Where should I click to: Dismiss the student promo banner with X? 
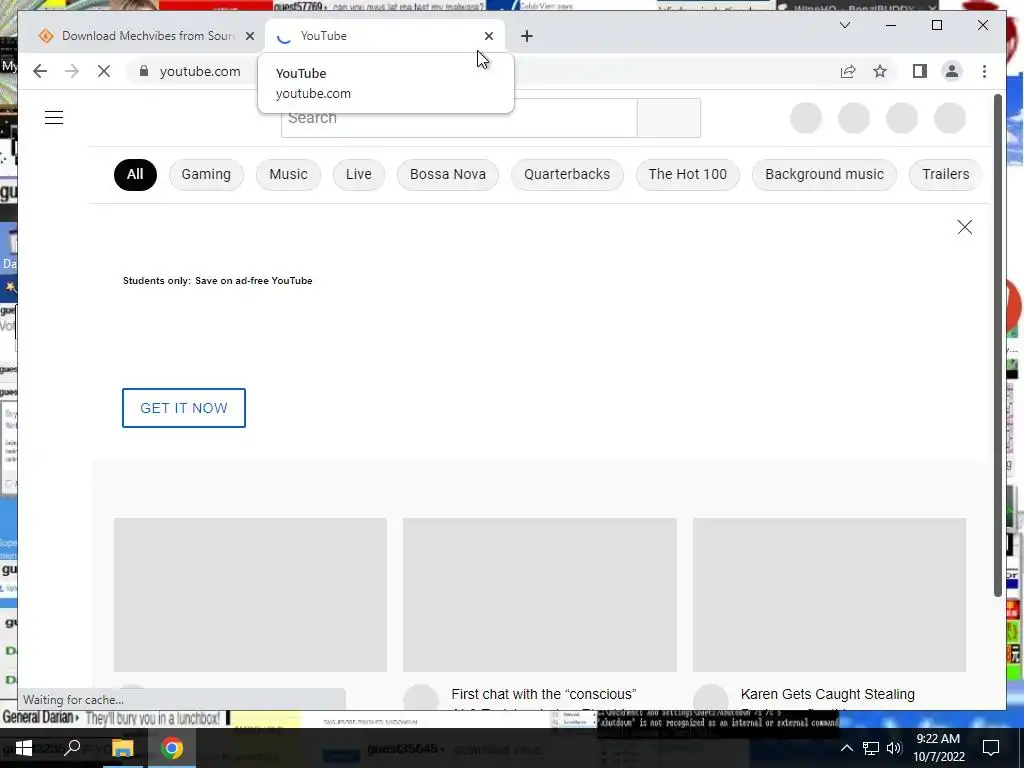tap(965, 227)
